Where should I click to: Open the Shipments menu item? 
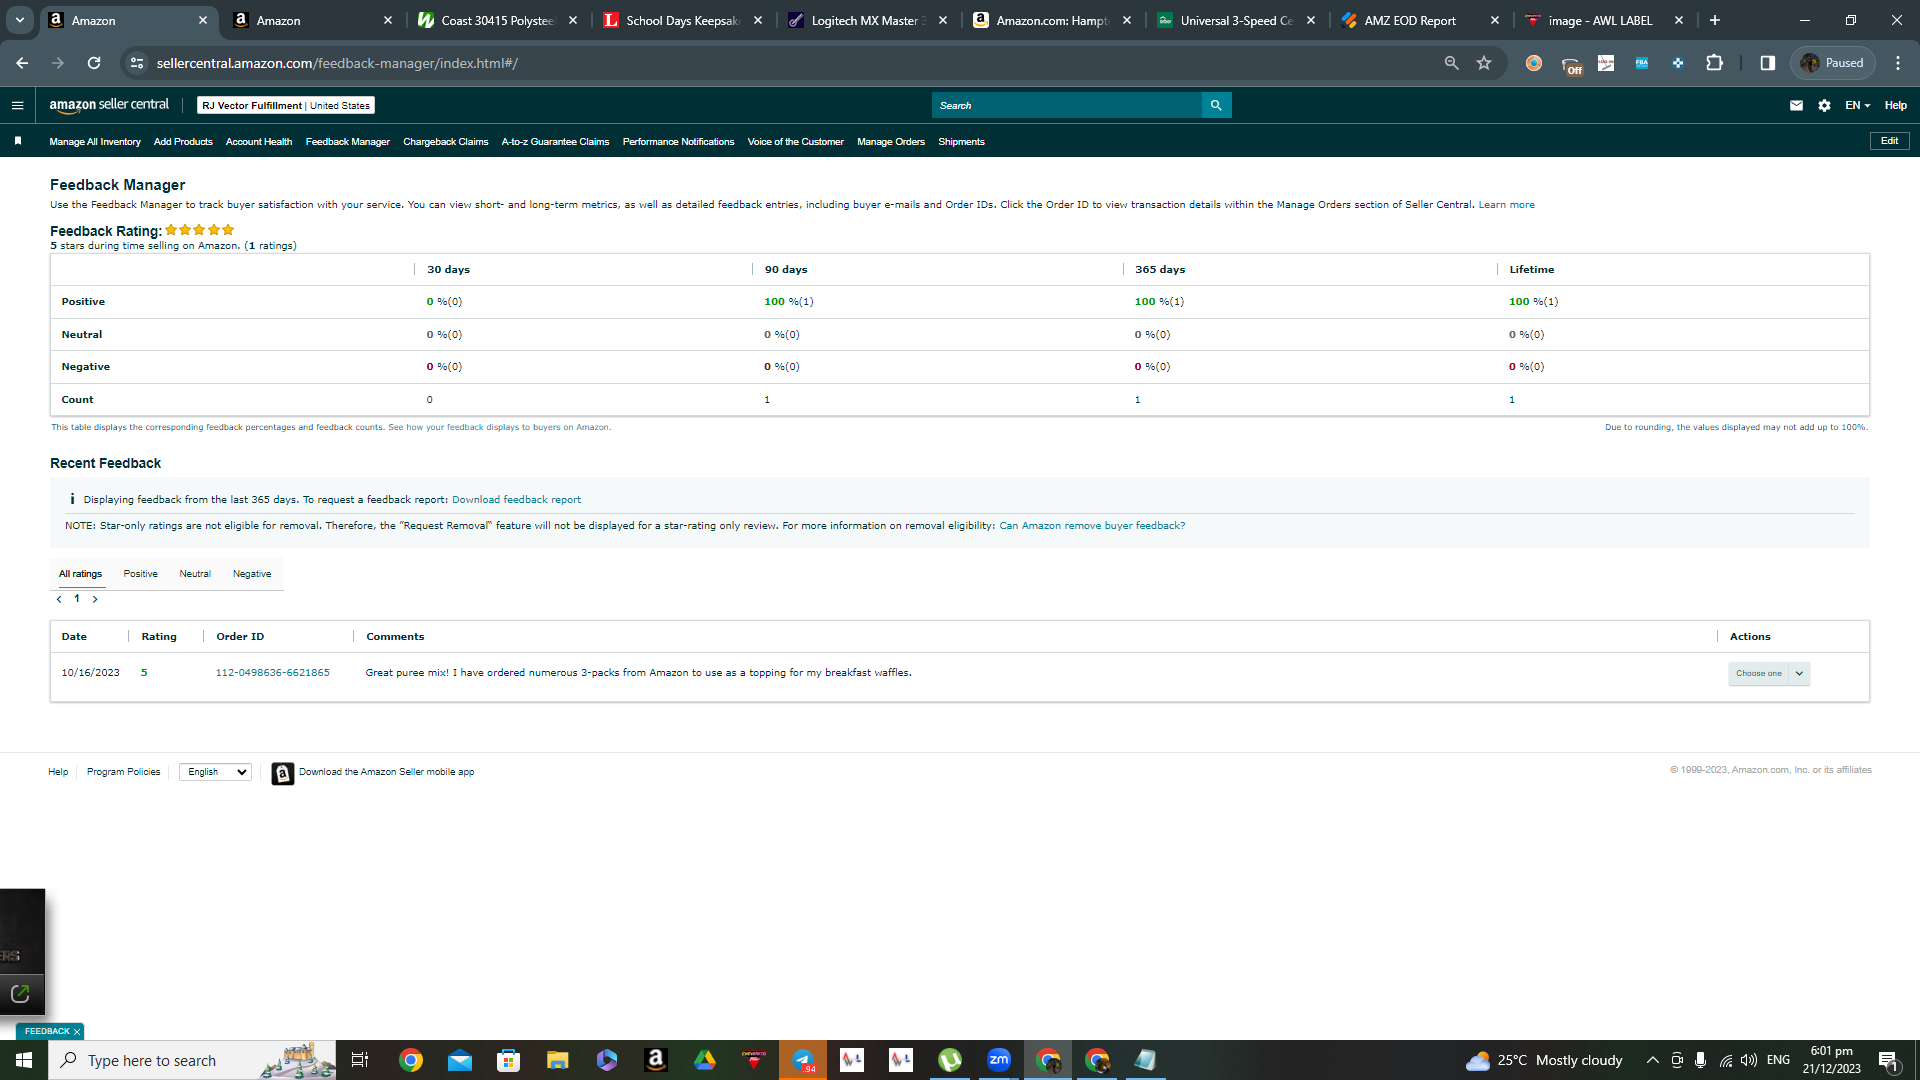(961, 141)
